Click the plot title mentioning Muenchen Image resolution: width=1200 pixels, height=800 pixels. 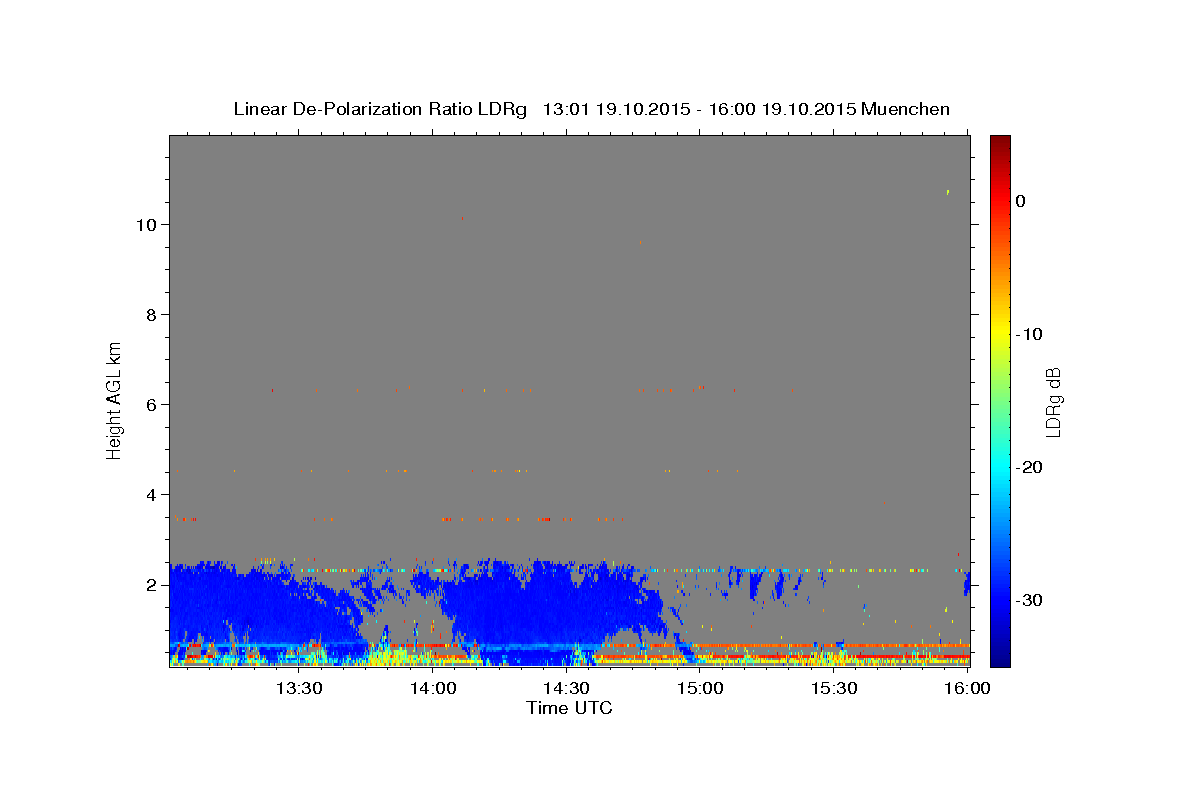pyautogui.click(x=591, y=109)
